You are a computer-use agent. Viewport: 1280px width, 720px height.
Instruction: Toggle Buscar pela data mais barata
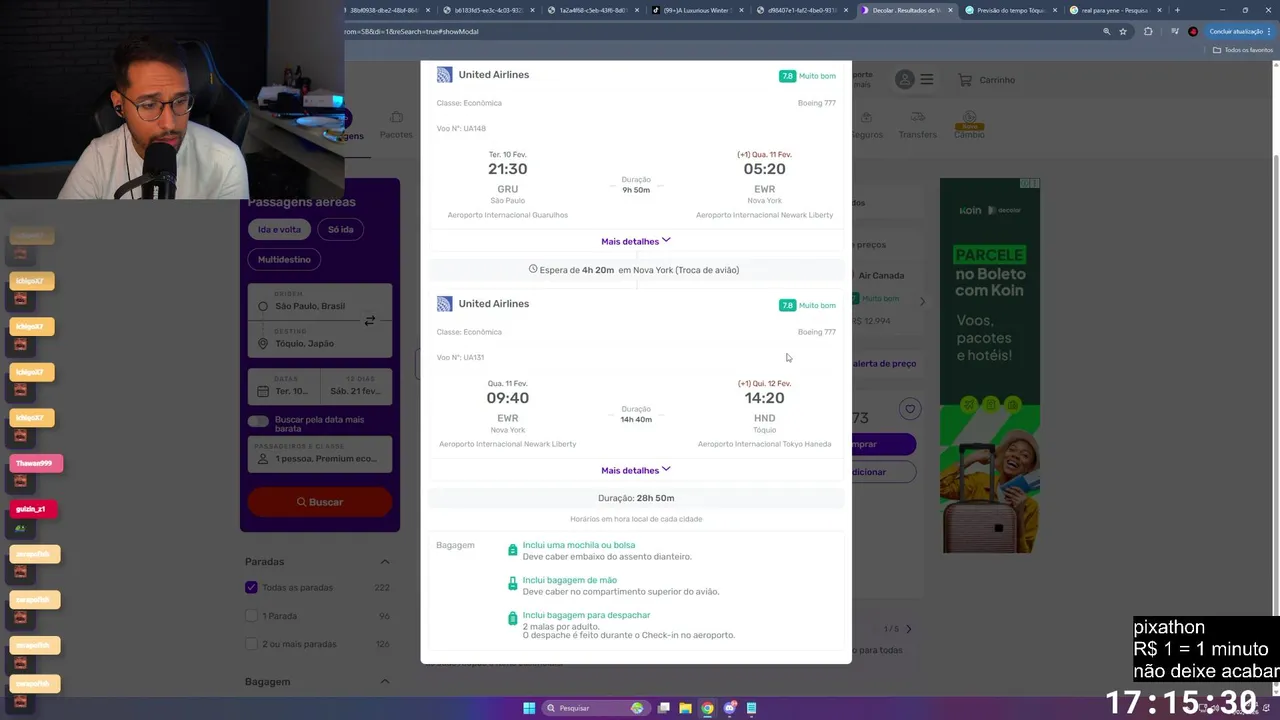[x=258, y=421]
